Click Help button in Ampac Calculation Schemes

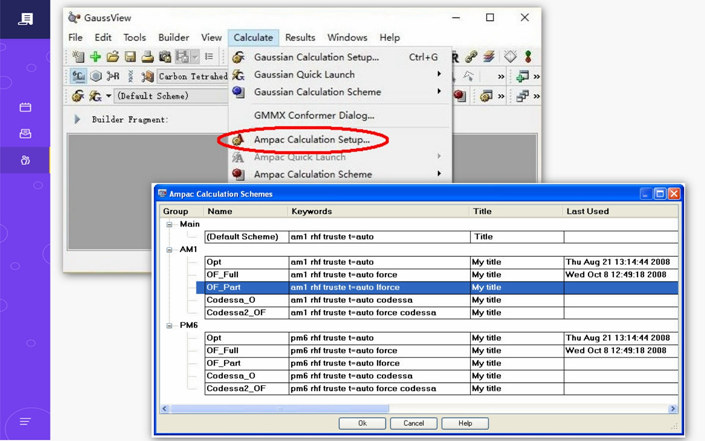pos(465,423)
